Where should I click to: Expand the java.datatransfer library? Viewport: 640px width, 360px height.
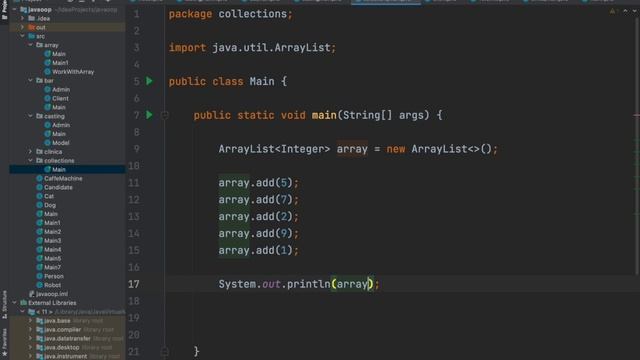(31, 339)
